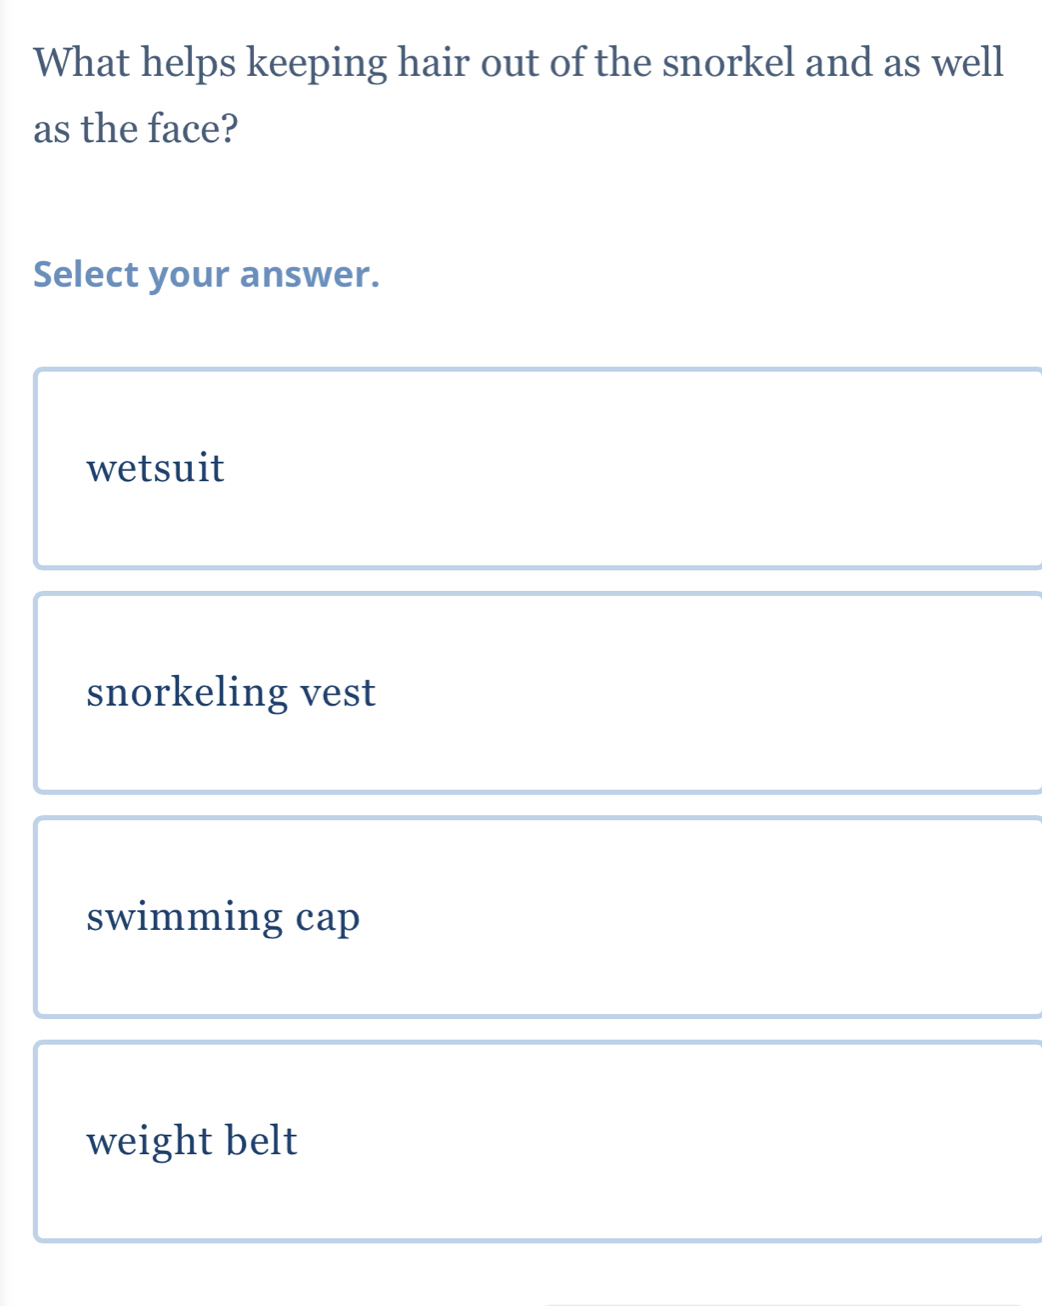Click the 'Select your answer.' heading
Viewport: 1042px width, 1306px height.
point(207,274)
